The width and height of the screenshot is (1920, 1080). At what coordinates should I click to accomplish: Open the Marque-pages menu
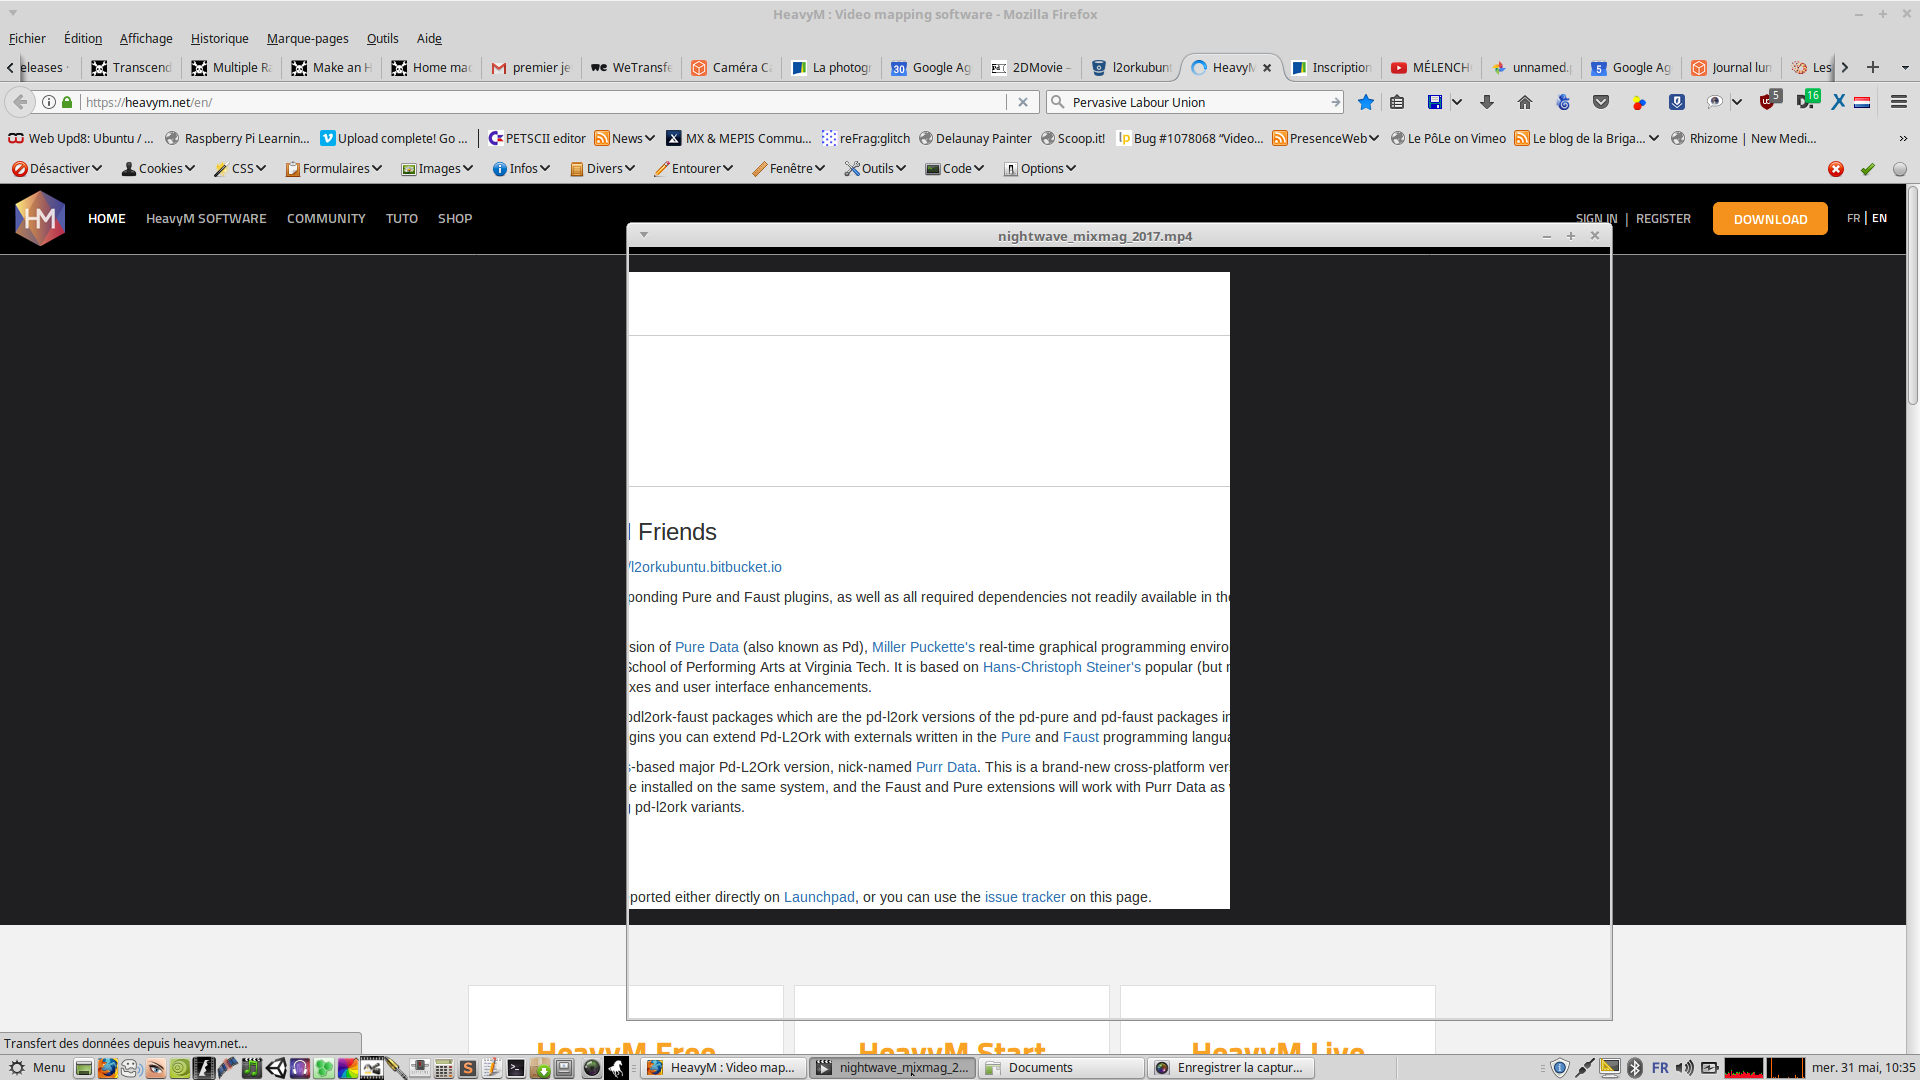click(307, 39)
